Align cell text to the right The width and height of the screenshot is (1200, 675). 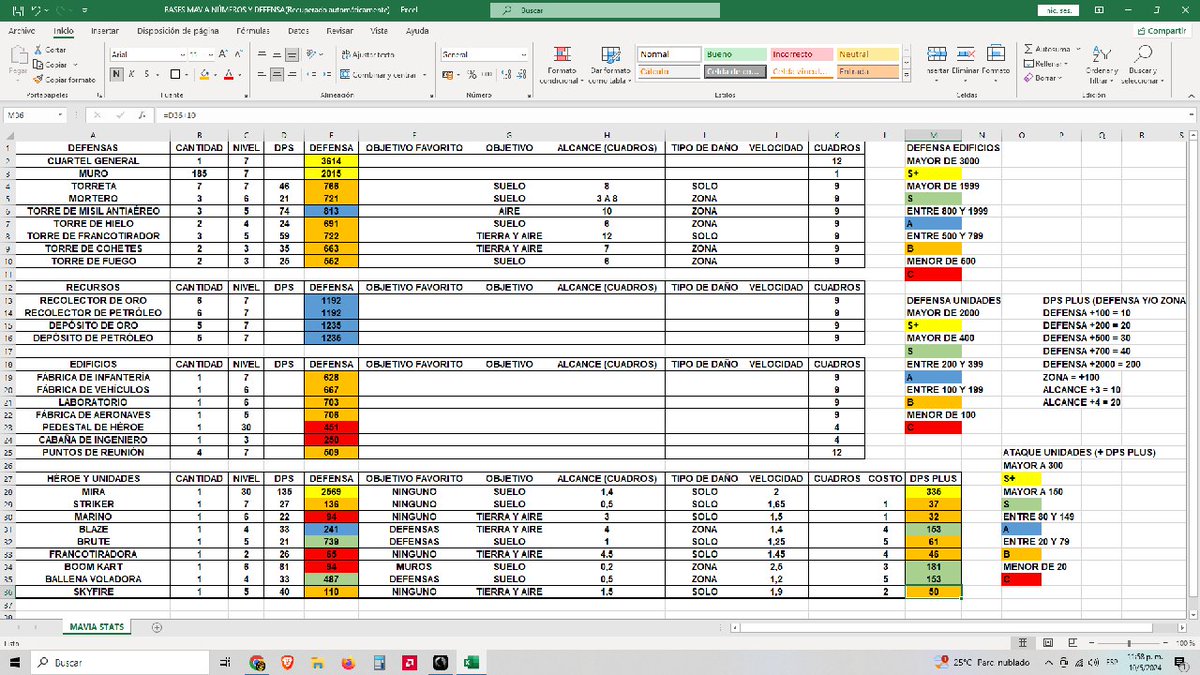pyautogui.click(x=290, y=74)
